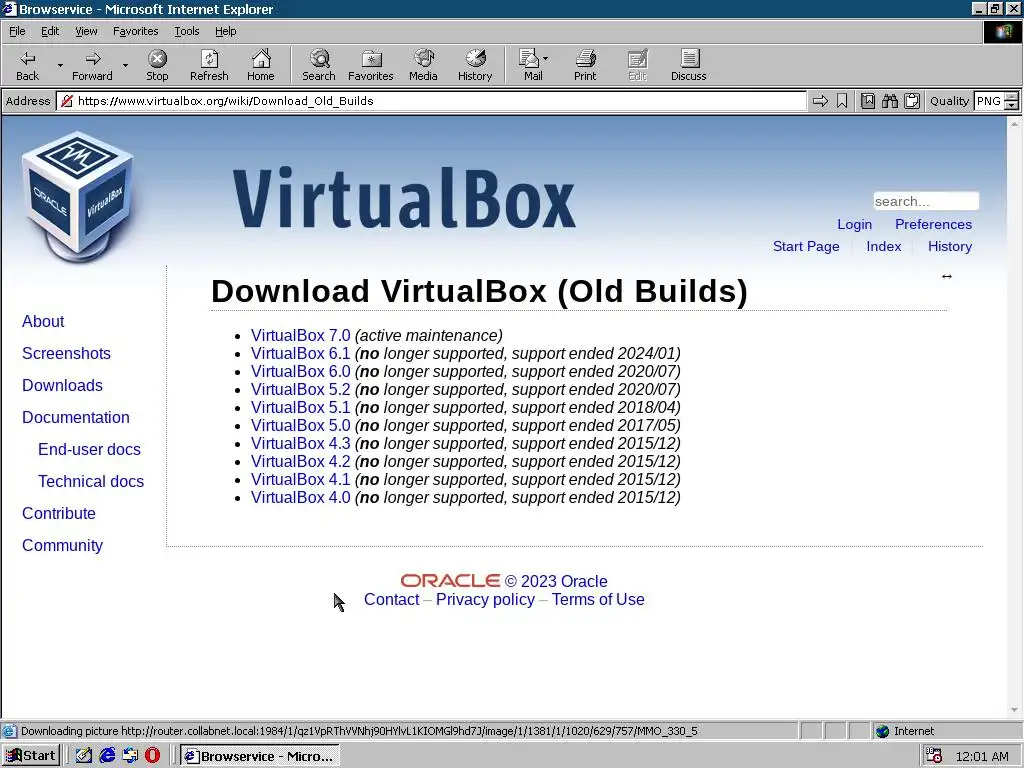1024x768 pixels.
Task: Open the Index link
Action: pos(884,246)
